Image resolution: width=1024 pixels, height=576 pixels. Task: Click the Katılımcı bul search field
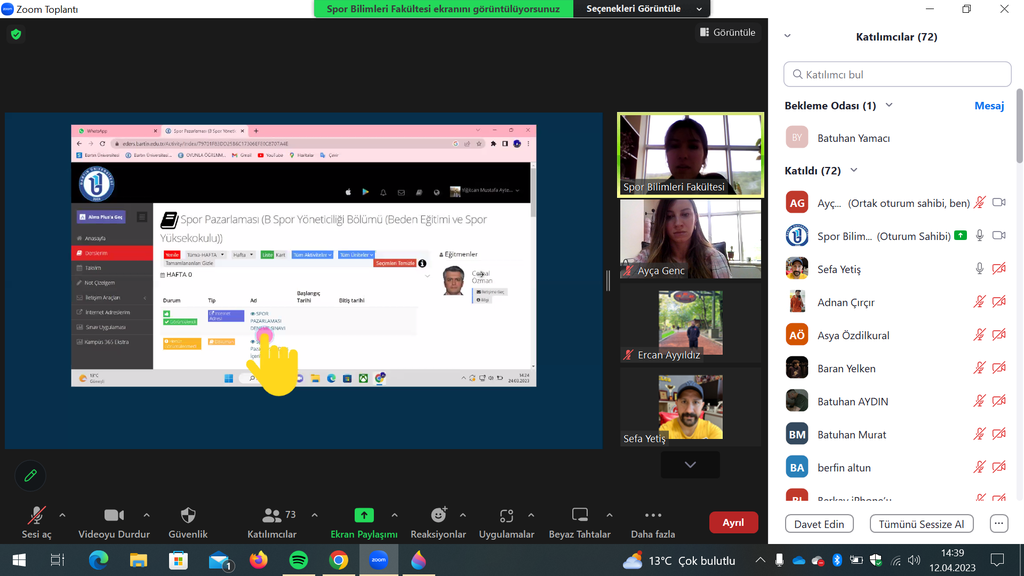897,74
